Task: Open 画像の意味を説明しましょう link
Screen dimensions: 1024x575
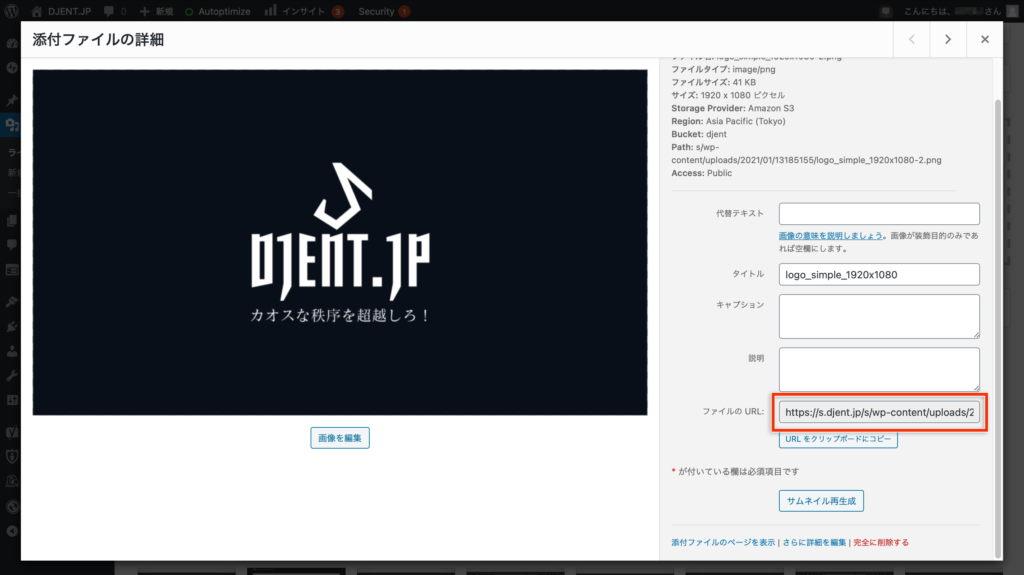Action: [x=830, y=236]
